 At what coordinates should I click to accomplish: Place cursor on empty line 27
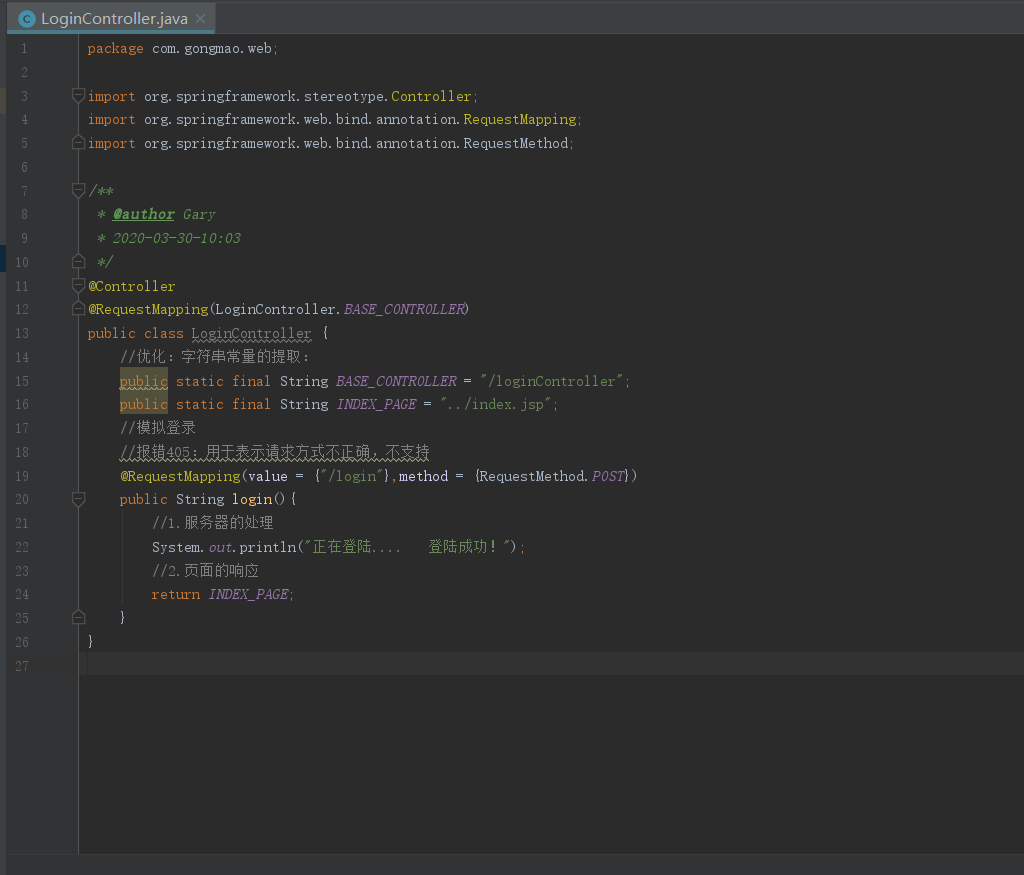coord(555,665)
